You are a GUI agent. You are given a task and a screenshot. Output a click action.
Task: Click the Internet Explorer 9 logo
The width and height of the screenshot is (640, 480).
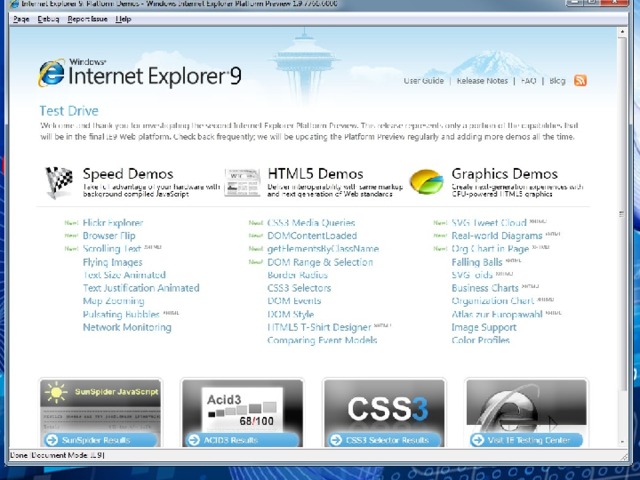click(x=140, y=73)
